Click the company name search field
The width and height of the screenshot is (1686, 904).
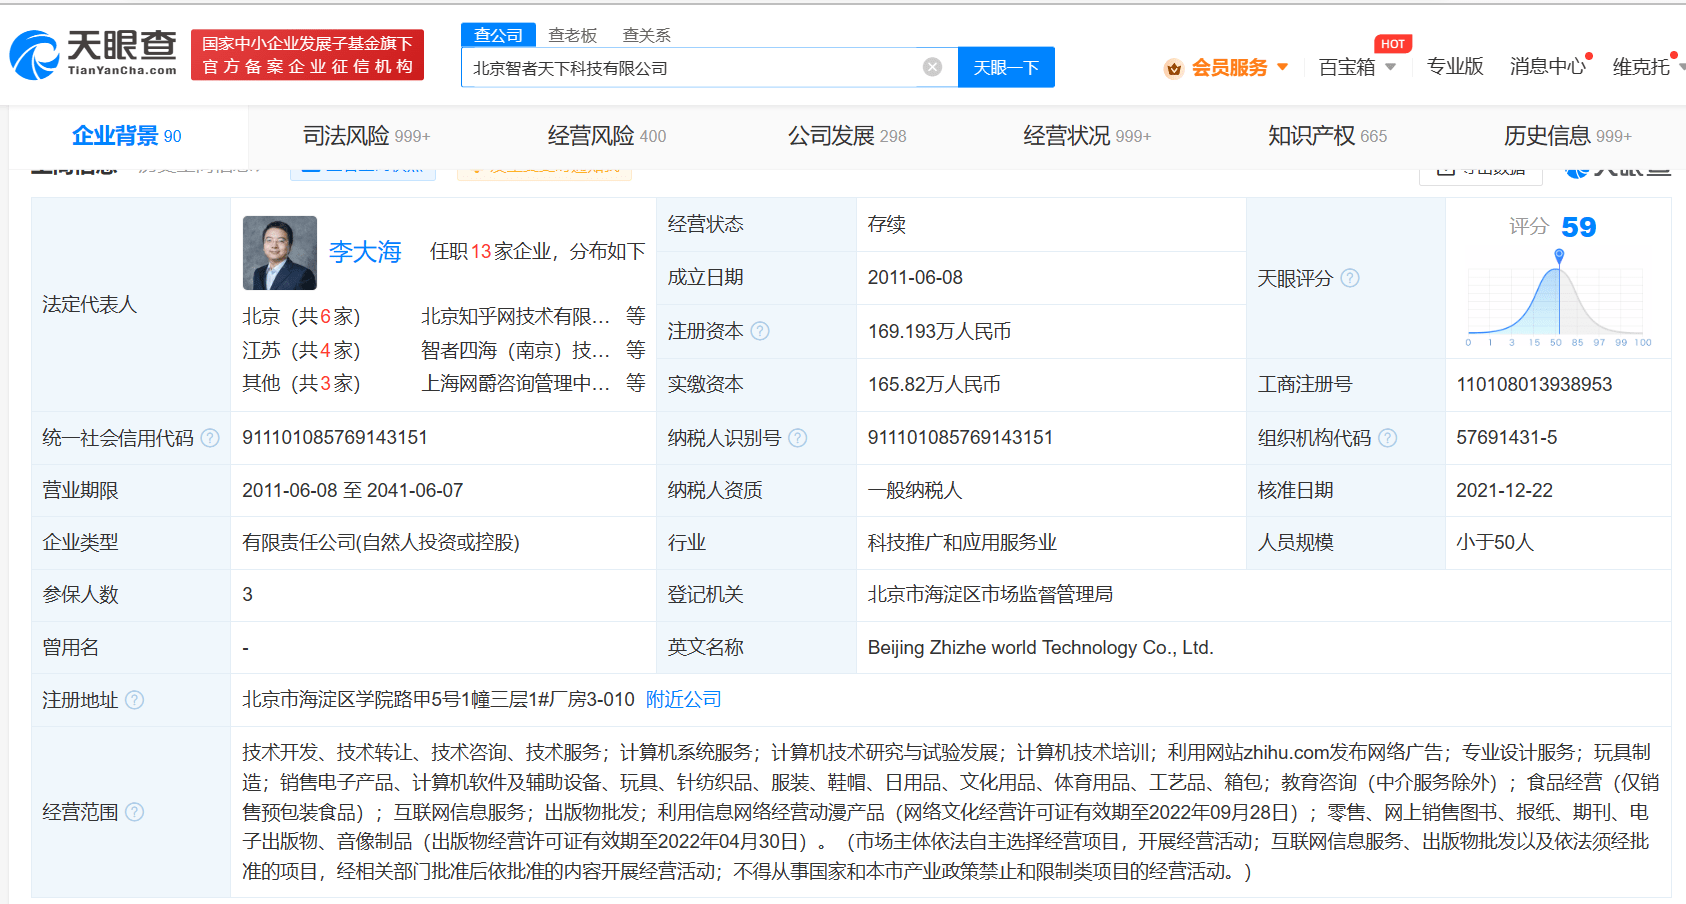pos(690,68)
